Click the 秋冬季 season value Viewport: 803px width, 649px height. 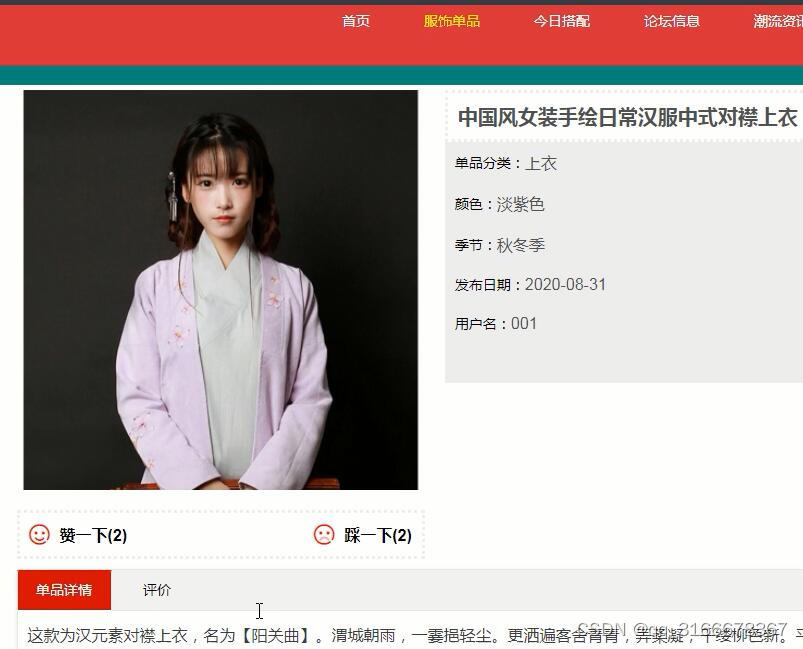pos(520,245)
